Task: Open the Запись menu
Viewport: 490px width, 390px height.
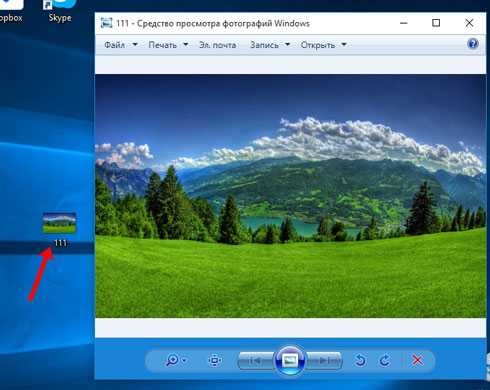Action: pos(264,45)
